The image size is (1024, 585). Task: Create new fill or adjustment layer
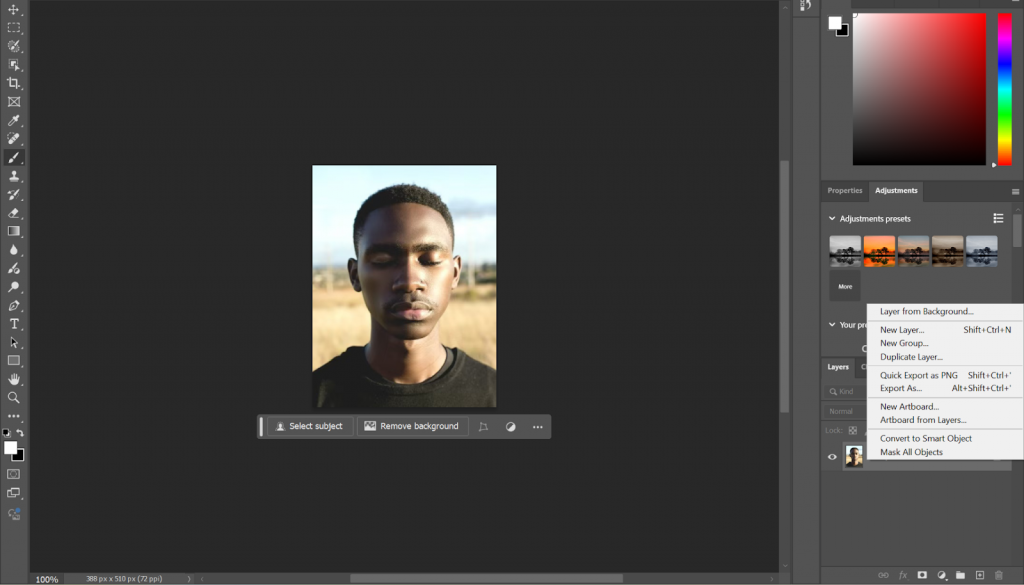[941, 575]
